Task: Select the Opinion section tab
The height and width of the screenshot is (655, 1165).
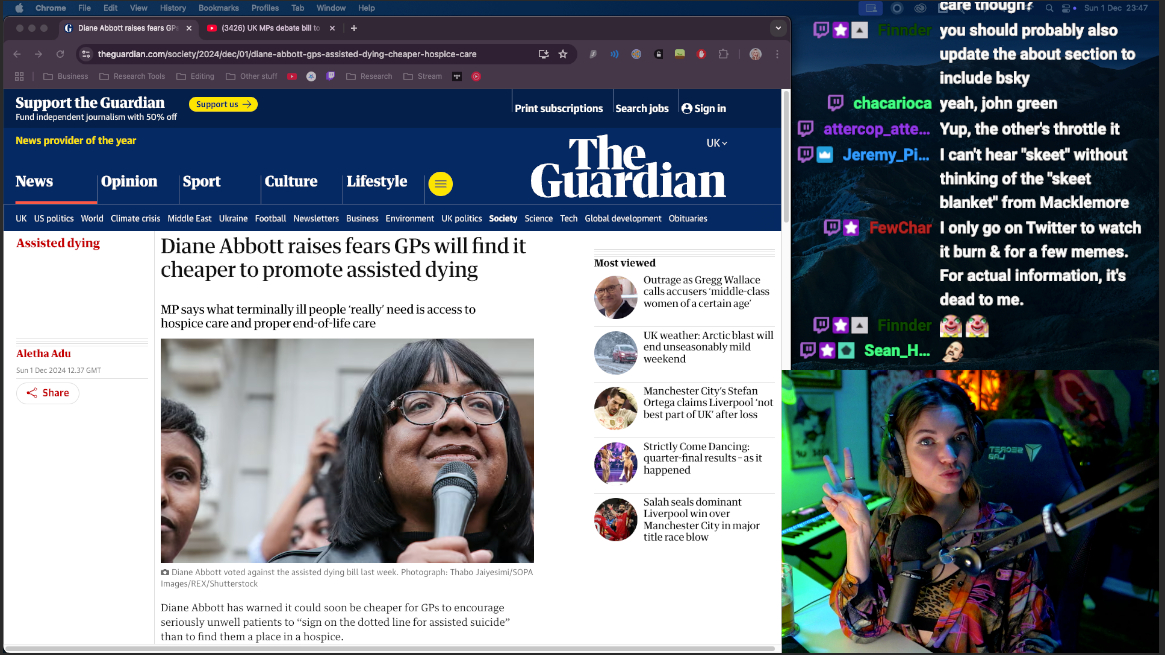Action: click(x=129, y=182)
